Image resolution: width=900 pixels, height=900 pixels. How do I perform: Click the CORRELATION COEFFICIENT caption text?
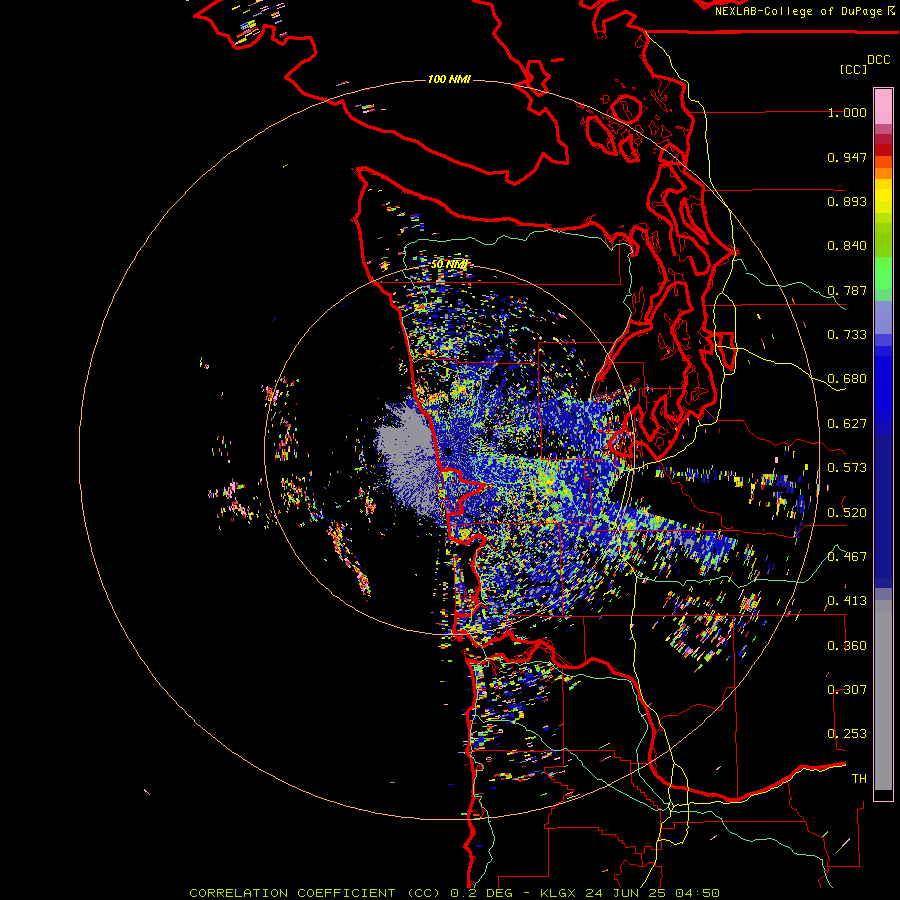292,893
